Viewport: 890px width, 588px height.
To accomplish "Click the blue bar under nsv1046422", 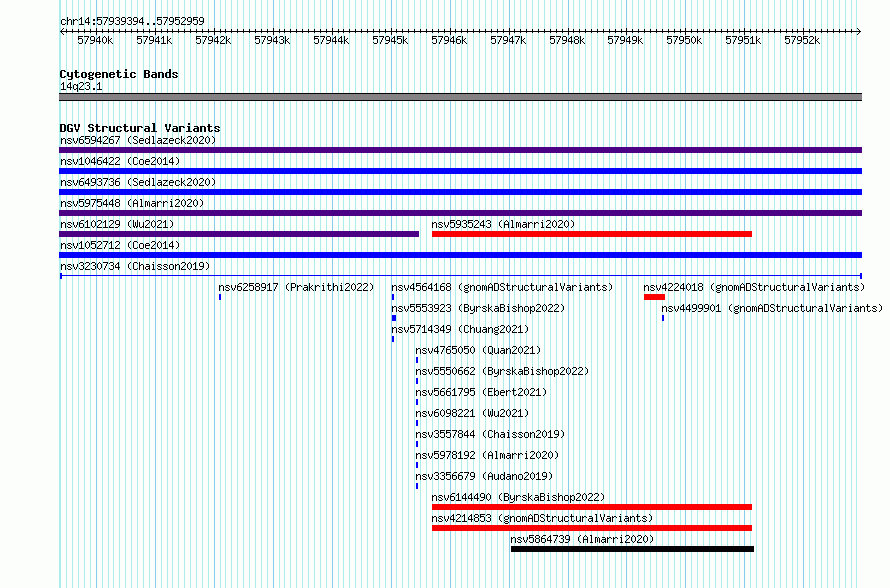I will (460, 171).
